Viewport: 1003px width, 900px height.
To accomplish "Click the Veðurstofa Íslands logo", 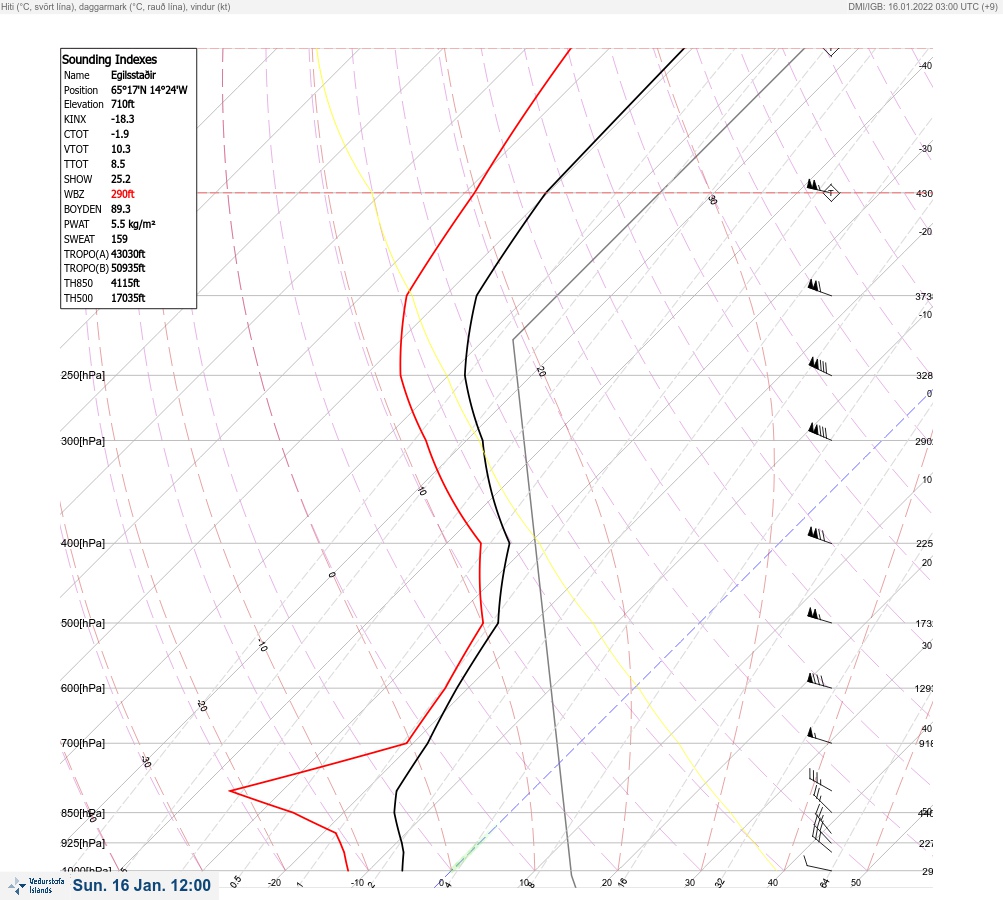I will point(36,885).
